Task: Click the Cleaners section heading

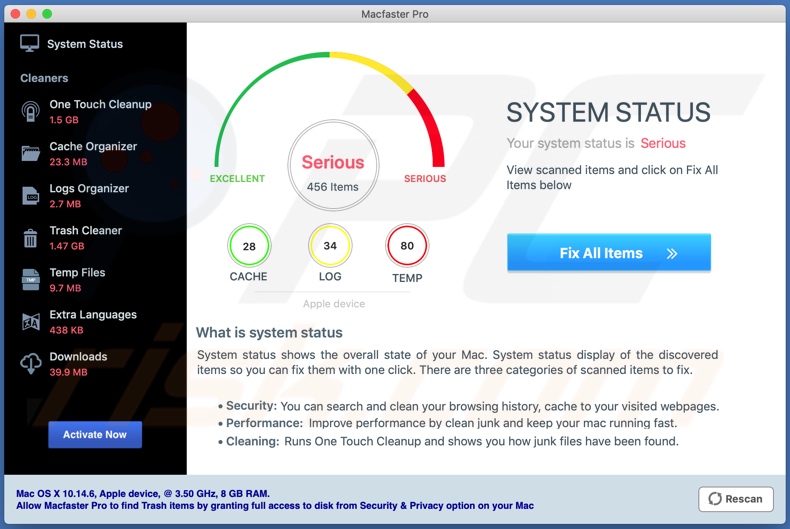Action: 44,78
